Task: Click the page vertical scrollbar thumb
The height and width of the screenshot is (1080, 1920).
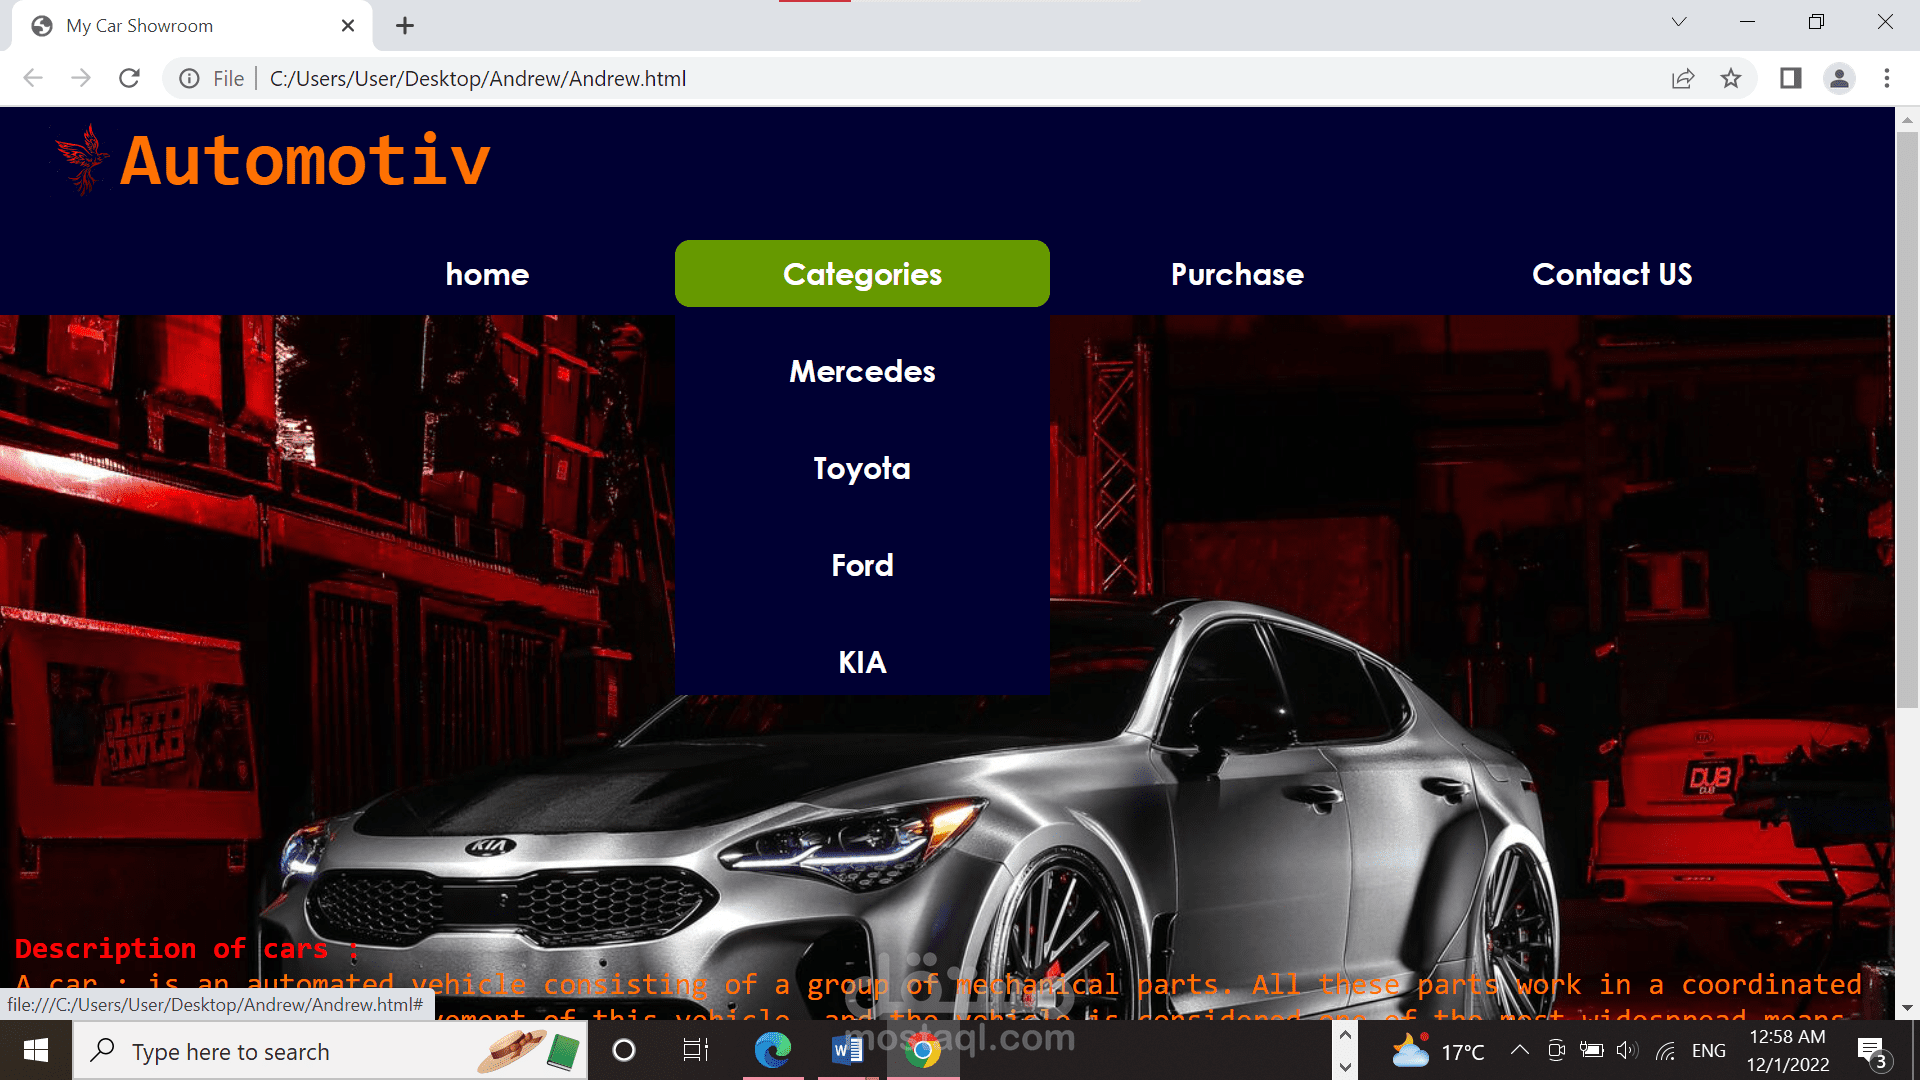Action: 1907,420
